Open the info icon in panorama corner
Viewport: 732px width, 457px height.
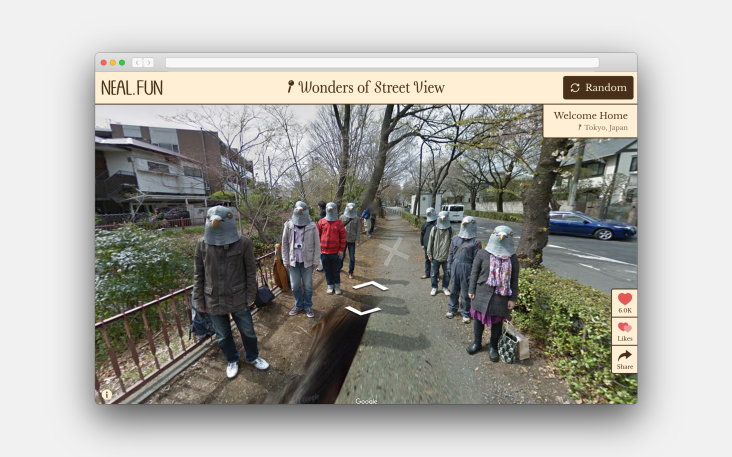106,395
